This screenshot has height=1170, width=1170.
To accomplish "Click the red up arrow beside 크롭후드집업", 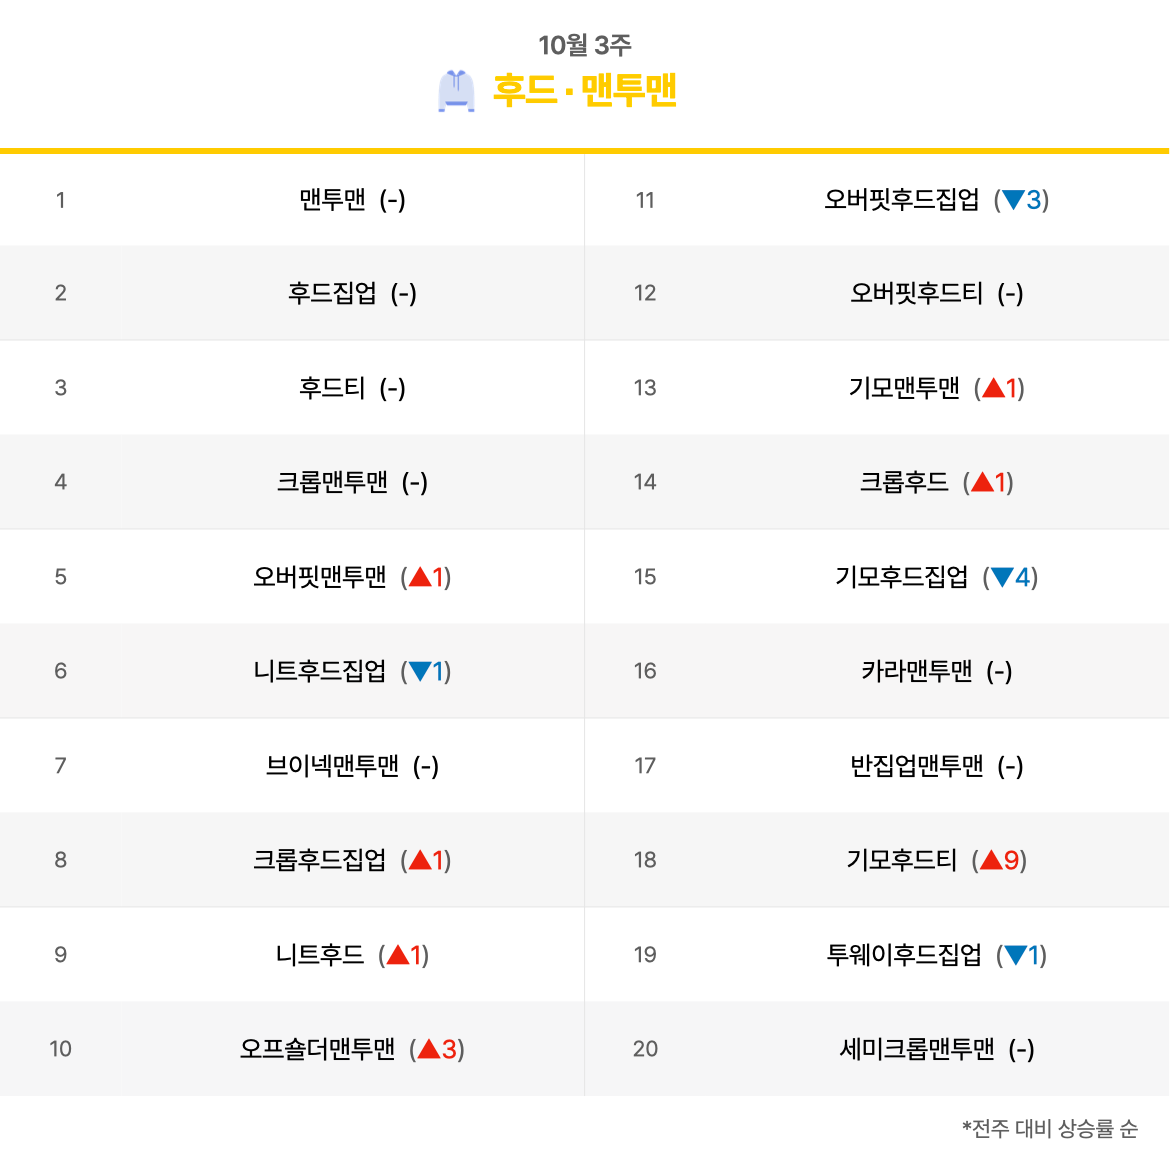I will pos(420,860).
